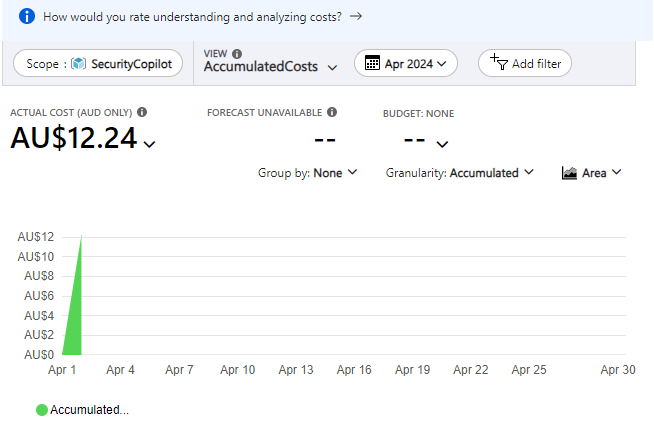Click info icon next to Forecast Unavailable
Image resolution: width=654 pixels, height=438 pixels.
click(x=332, y=113)
